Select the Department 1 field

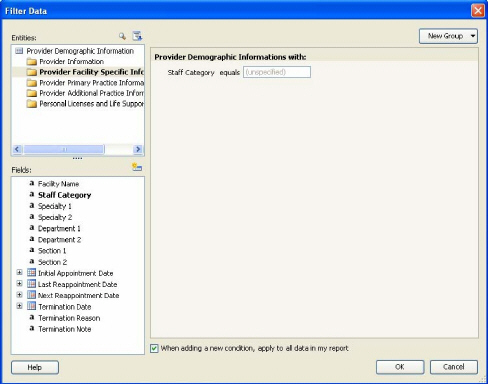[x=59, y=228]
